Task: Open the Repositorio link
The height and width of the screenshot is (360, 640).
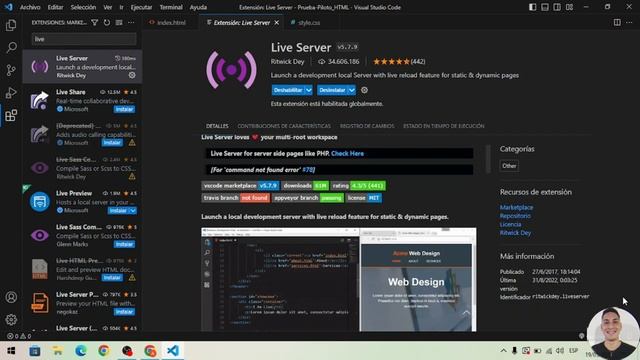Action: point(515,216)
